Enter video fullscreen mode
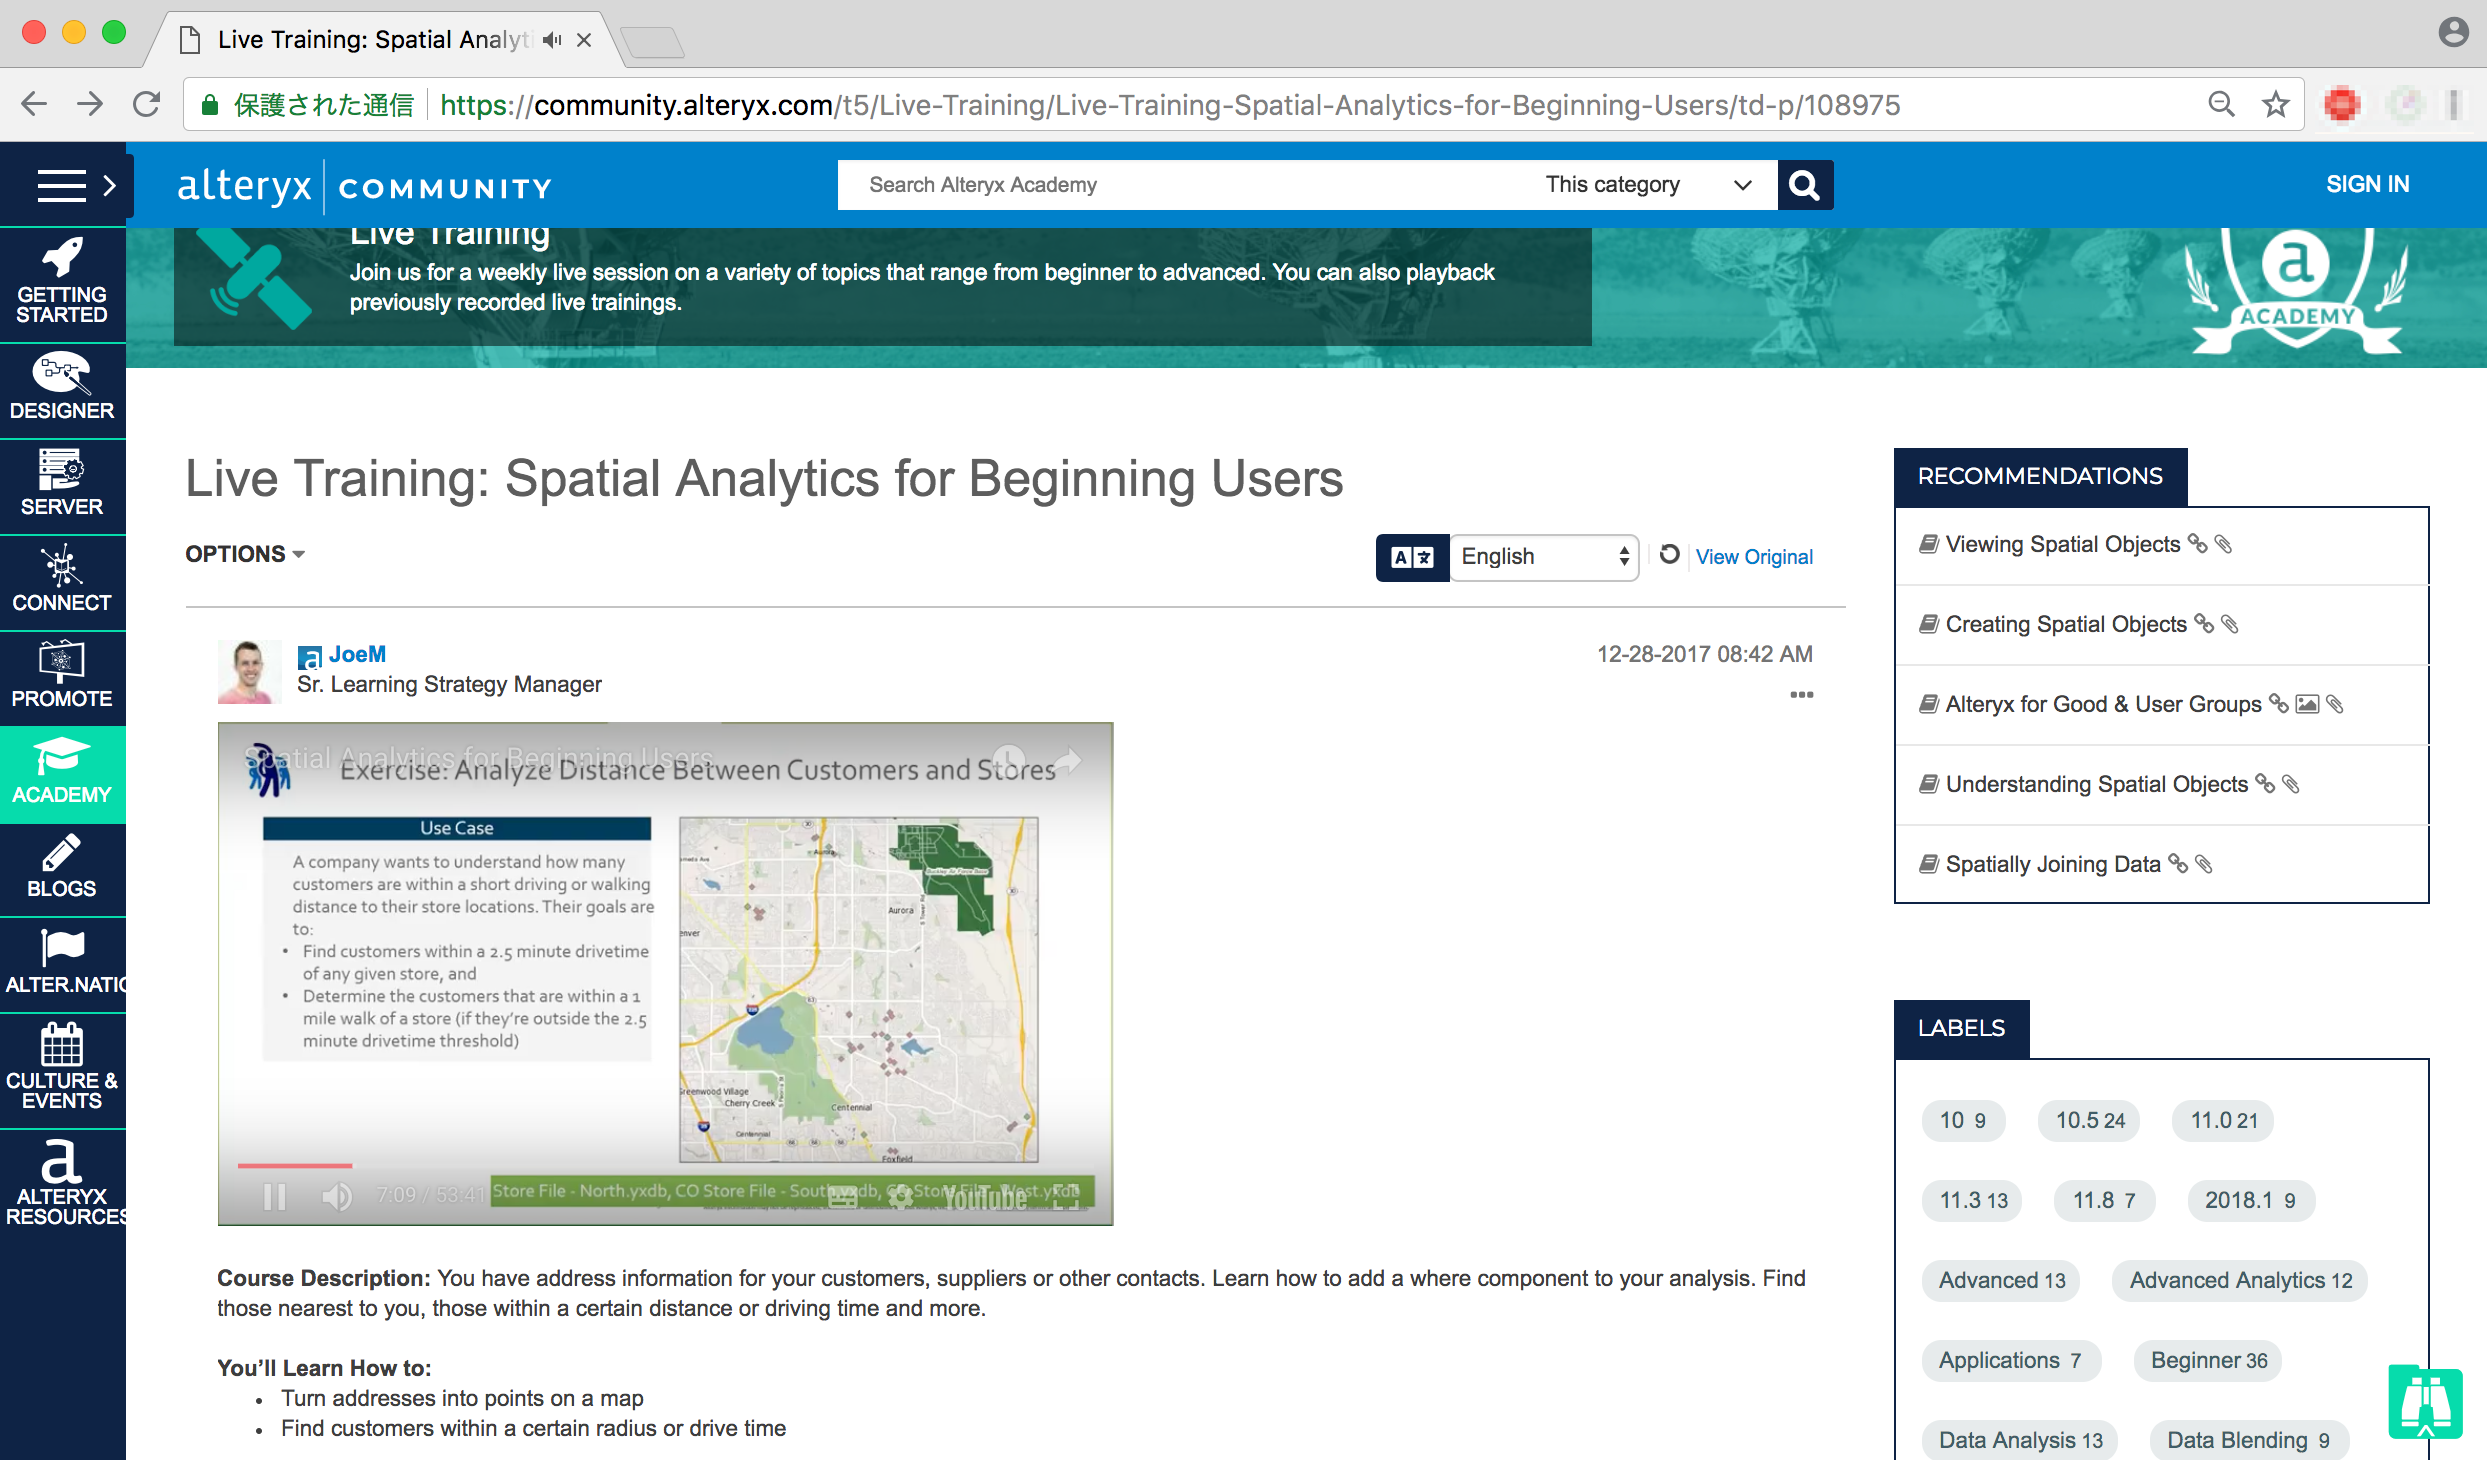 pyautogui.click(x=1067, y=1196)
